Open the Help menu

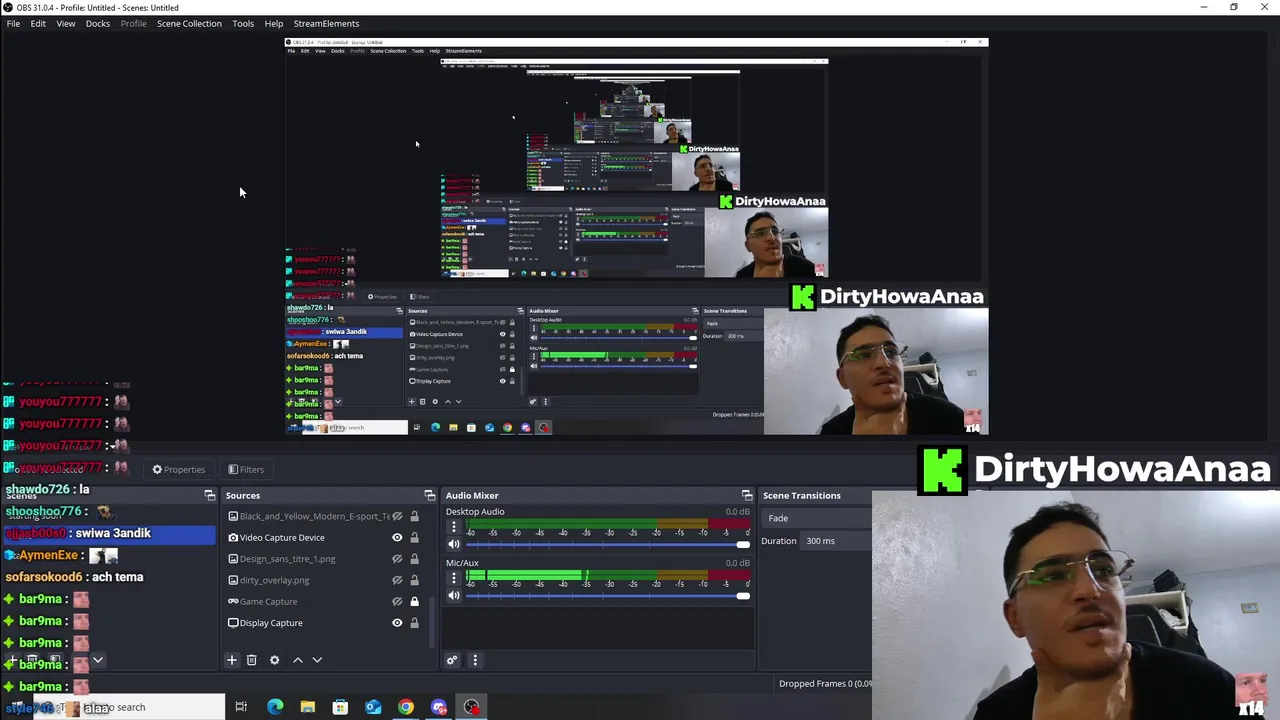coord(273,23)
